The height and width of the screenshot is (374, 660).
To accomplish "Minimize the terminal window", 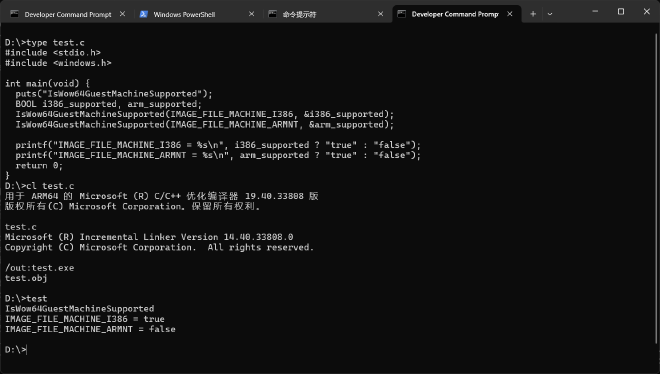I will tap(595, 12).
